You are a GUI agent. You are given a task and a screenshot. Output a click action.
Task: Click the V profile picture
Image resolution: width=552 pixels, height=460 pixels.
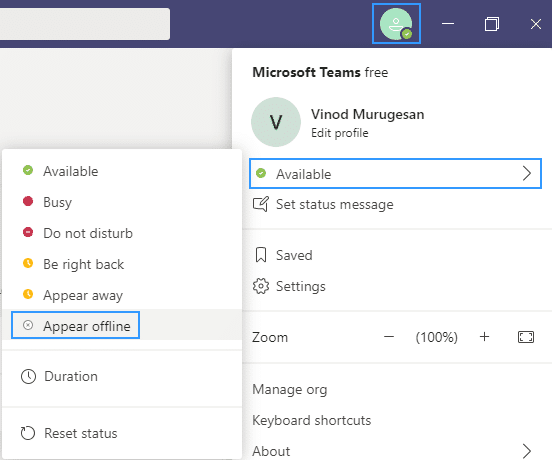(x=276, y=122)
